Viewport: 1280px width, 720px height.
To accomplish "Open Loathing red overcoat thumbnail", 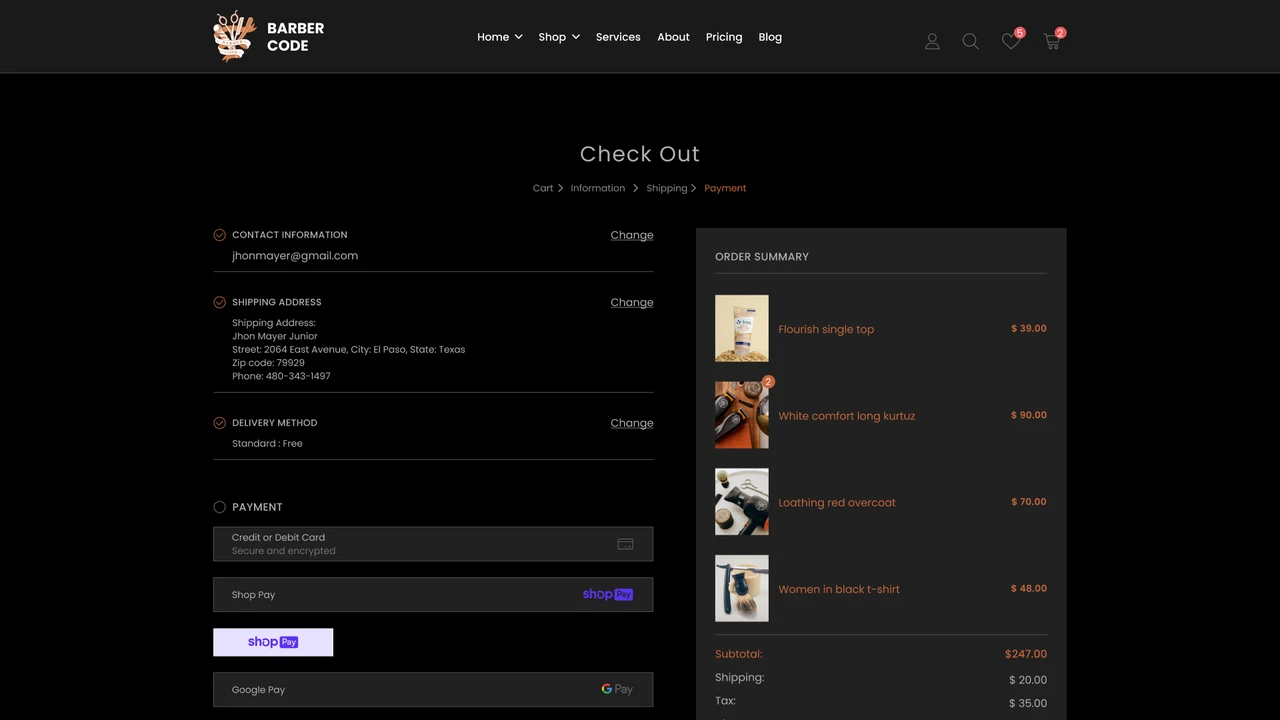I will [742, 502].
